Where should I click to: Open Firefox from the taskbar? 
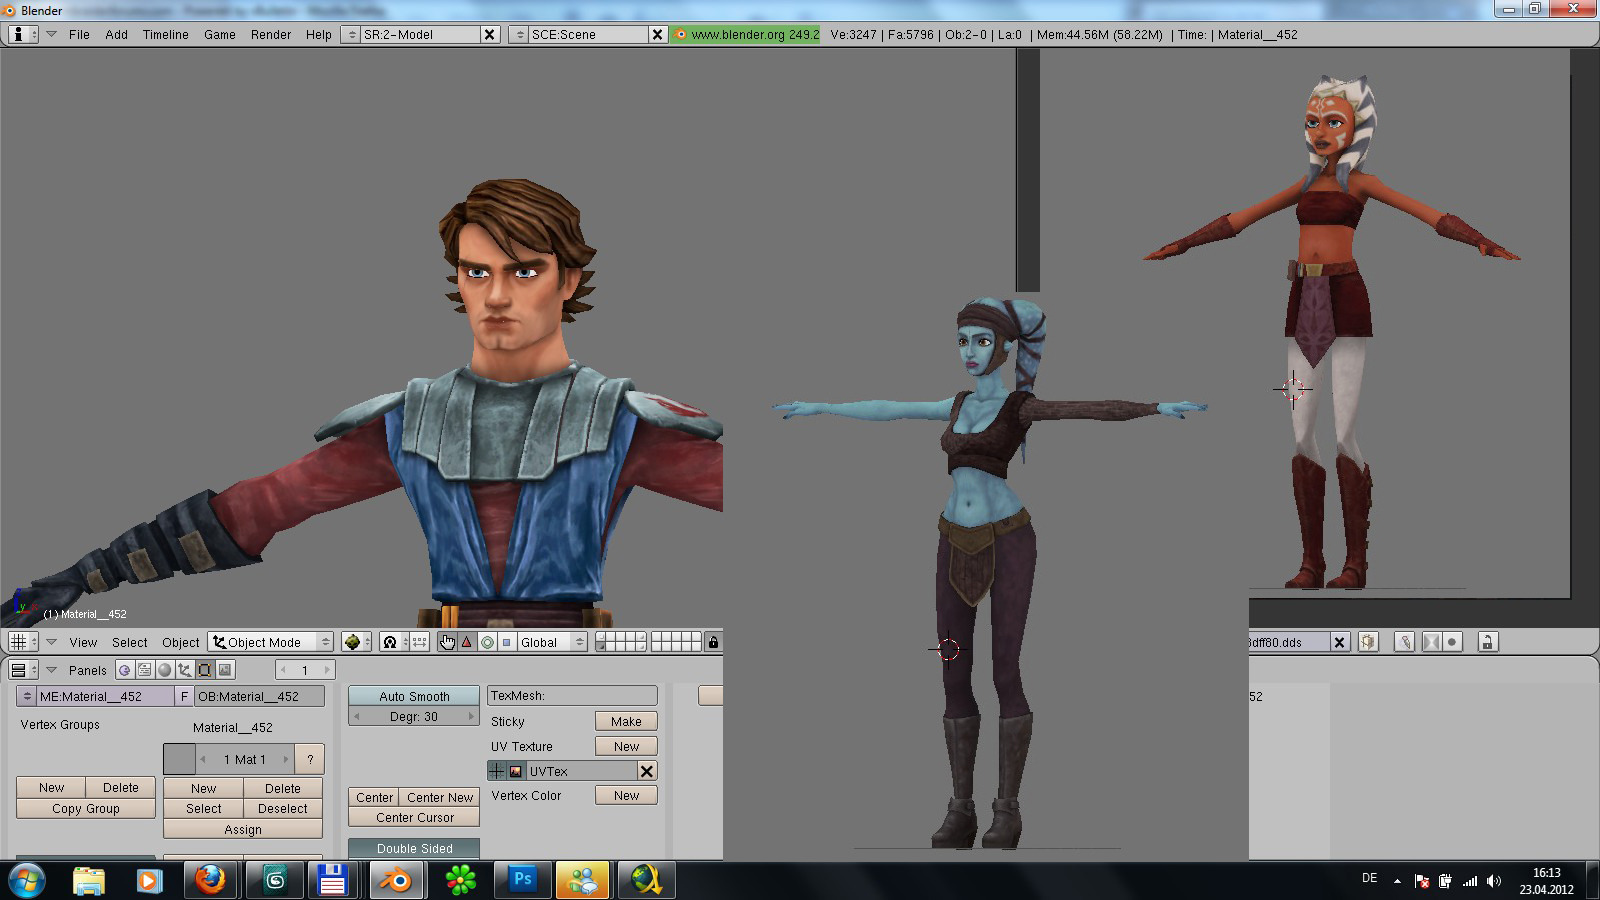(x=210, y=880)
